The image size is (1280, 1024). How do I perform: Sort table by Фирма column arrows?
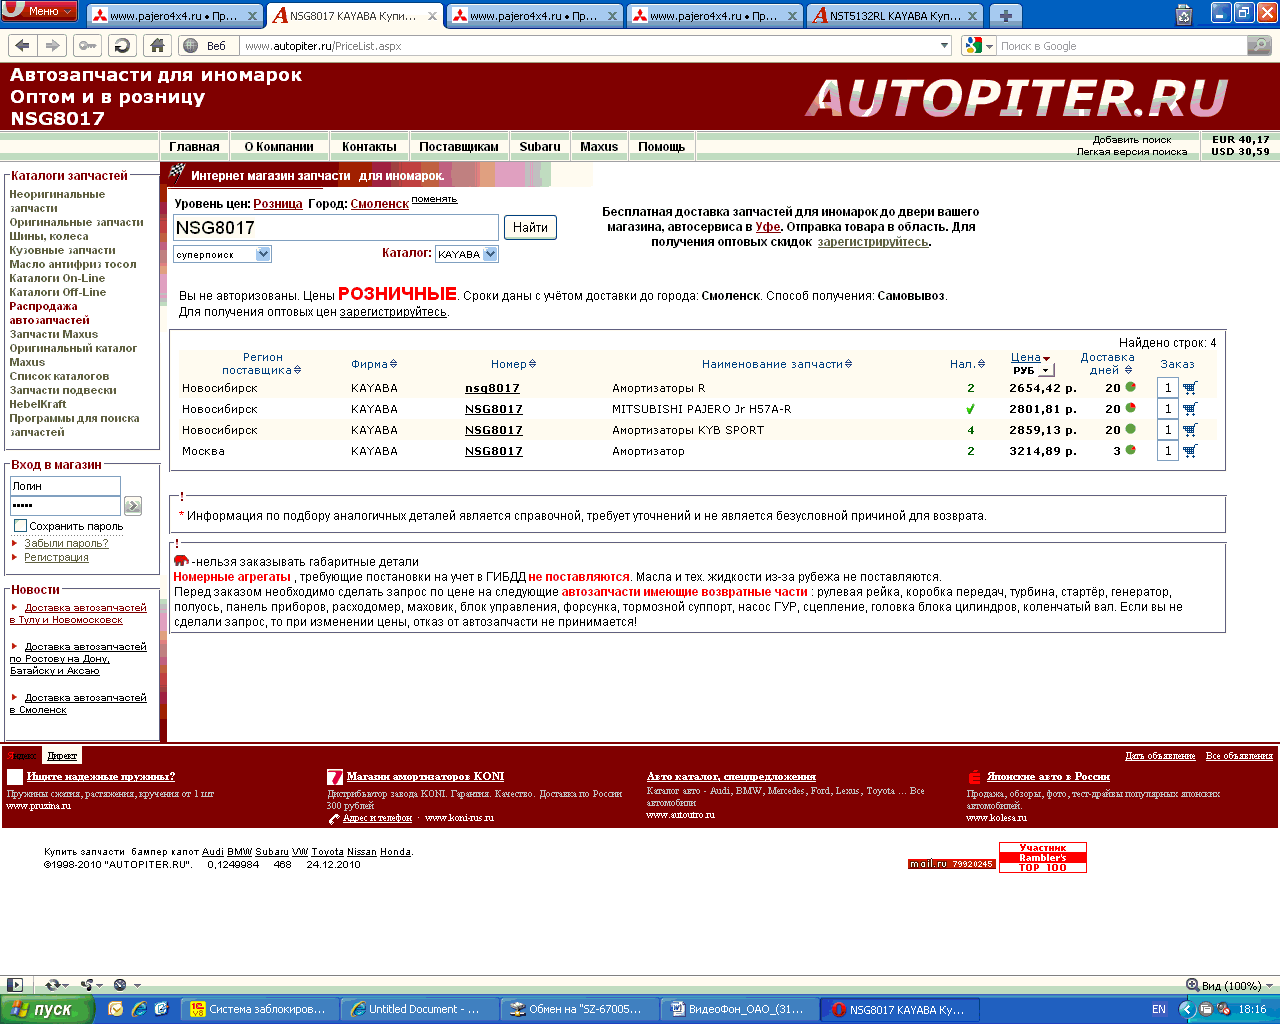click(x=394, y=364)
